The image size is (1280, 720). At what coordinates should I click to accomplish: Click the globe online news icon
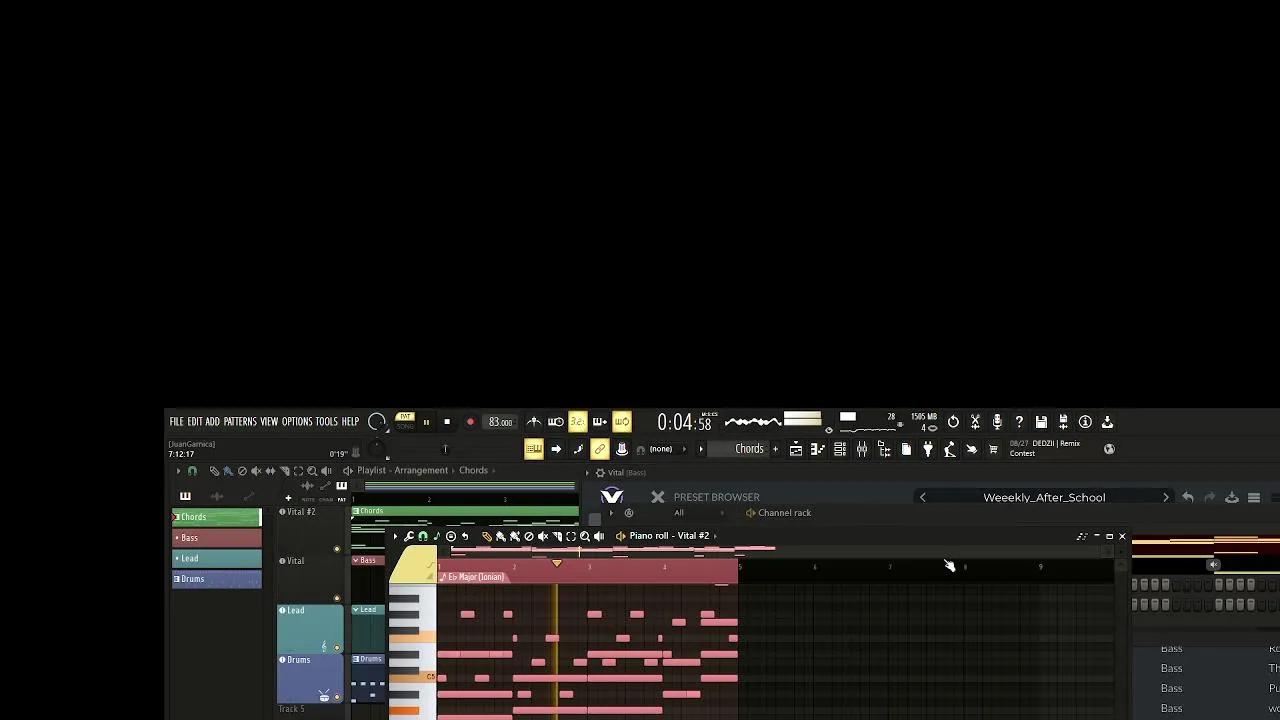tap(1109, 449)
